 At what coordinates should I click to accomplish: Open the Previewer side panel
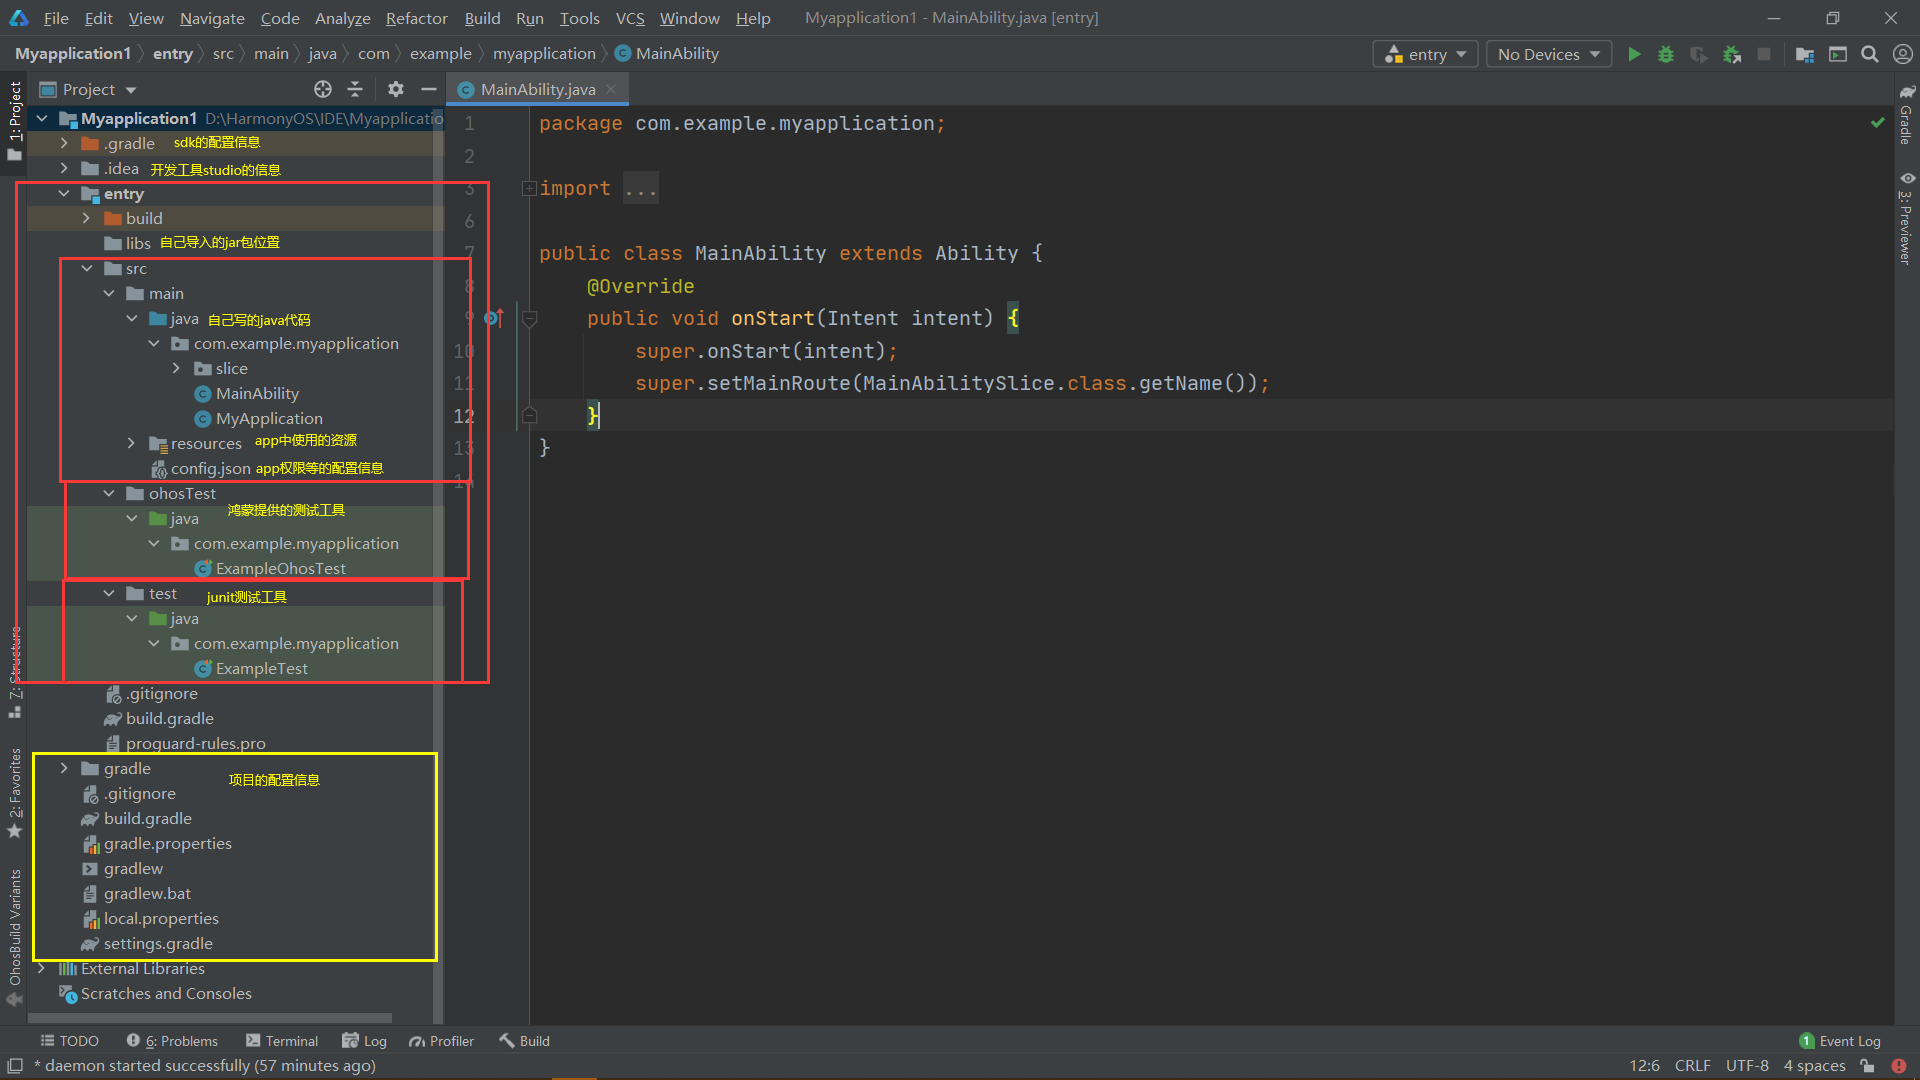pyautogui.click(x=1907, y=218)
